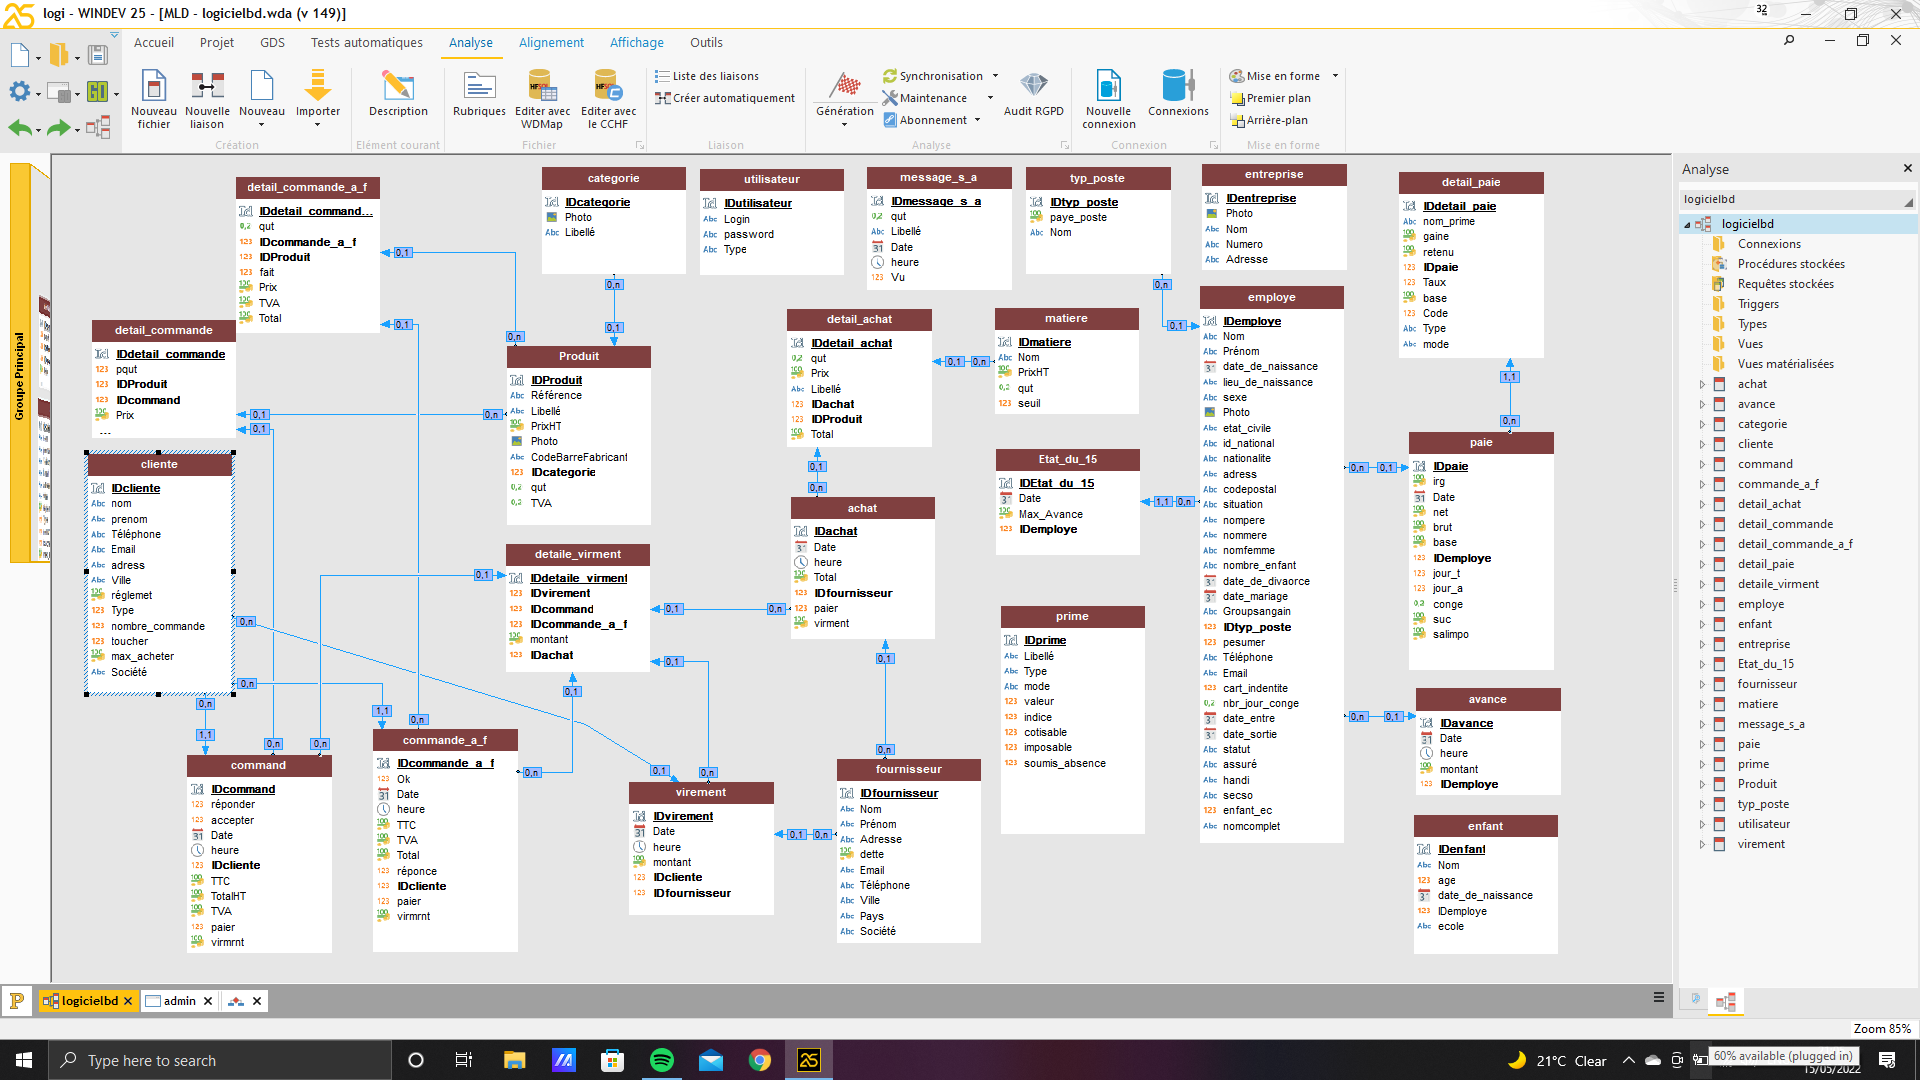Expand the cliente node in Analyse tree
The height and width of the screenshot is (1080, 1920).
click(1702, 444)
